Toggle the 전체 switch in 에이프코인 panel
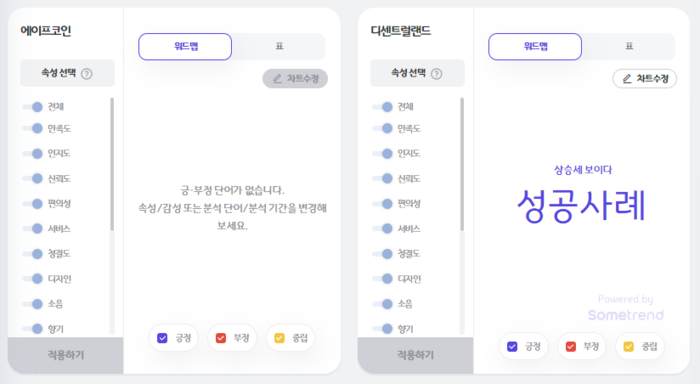 [x=33, y=107]
